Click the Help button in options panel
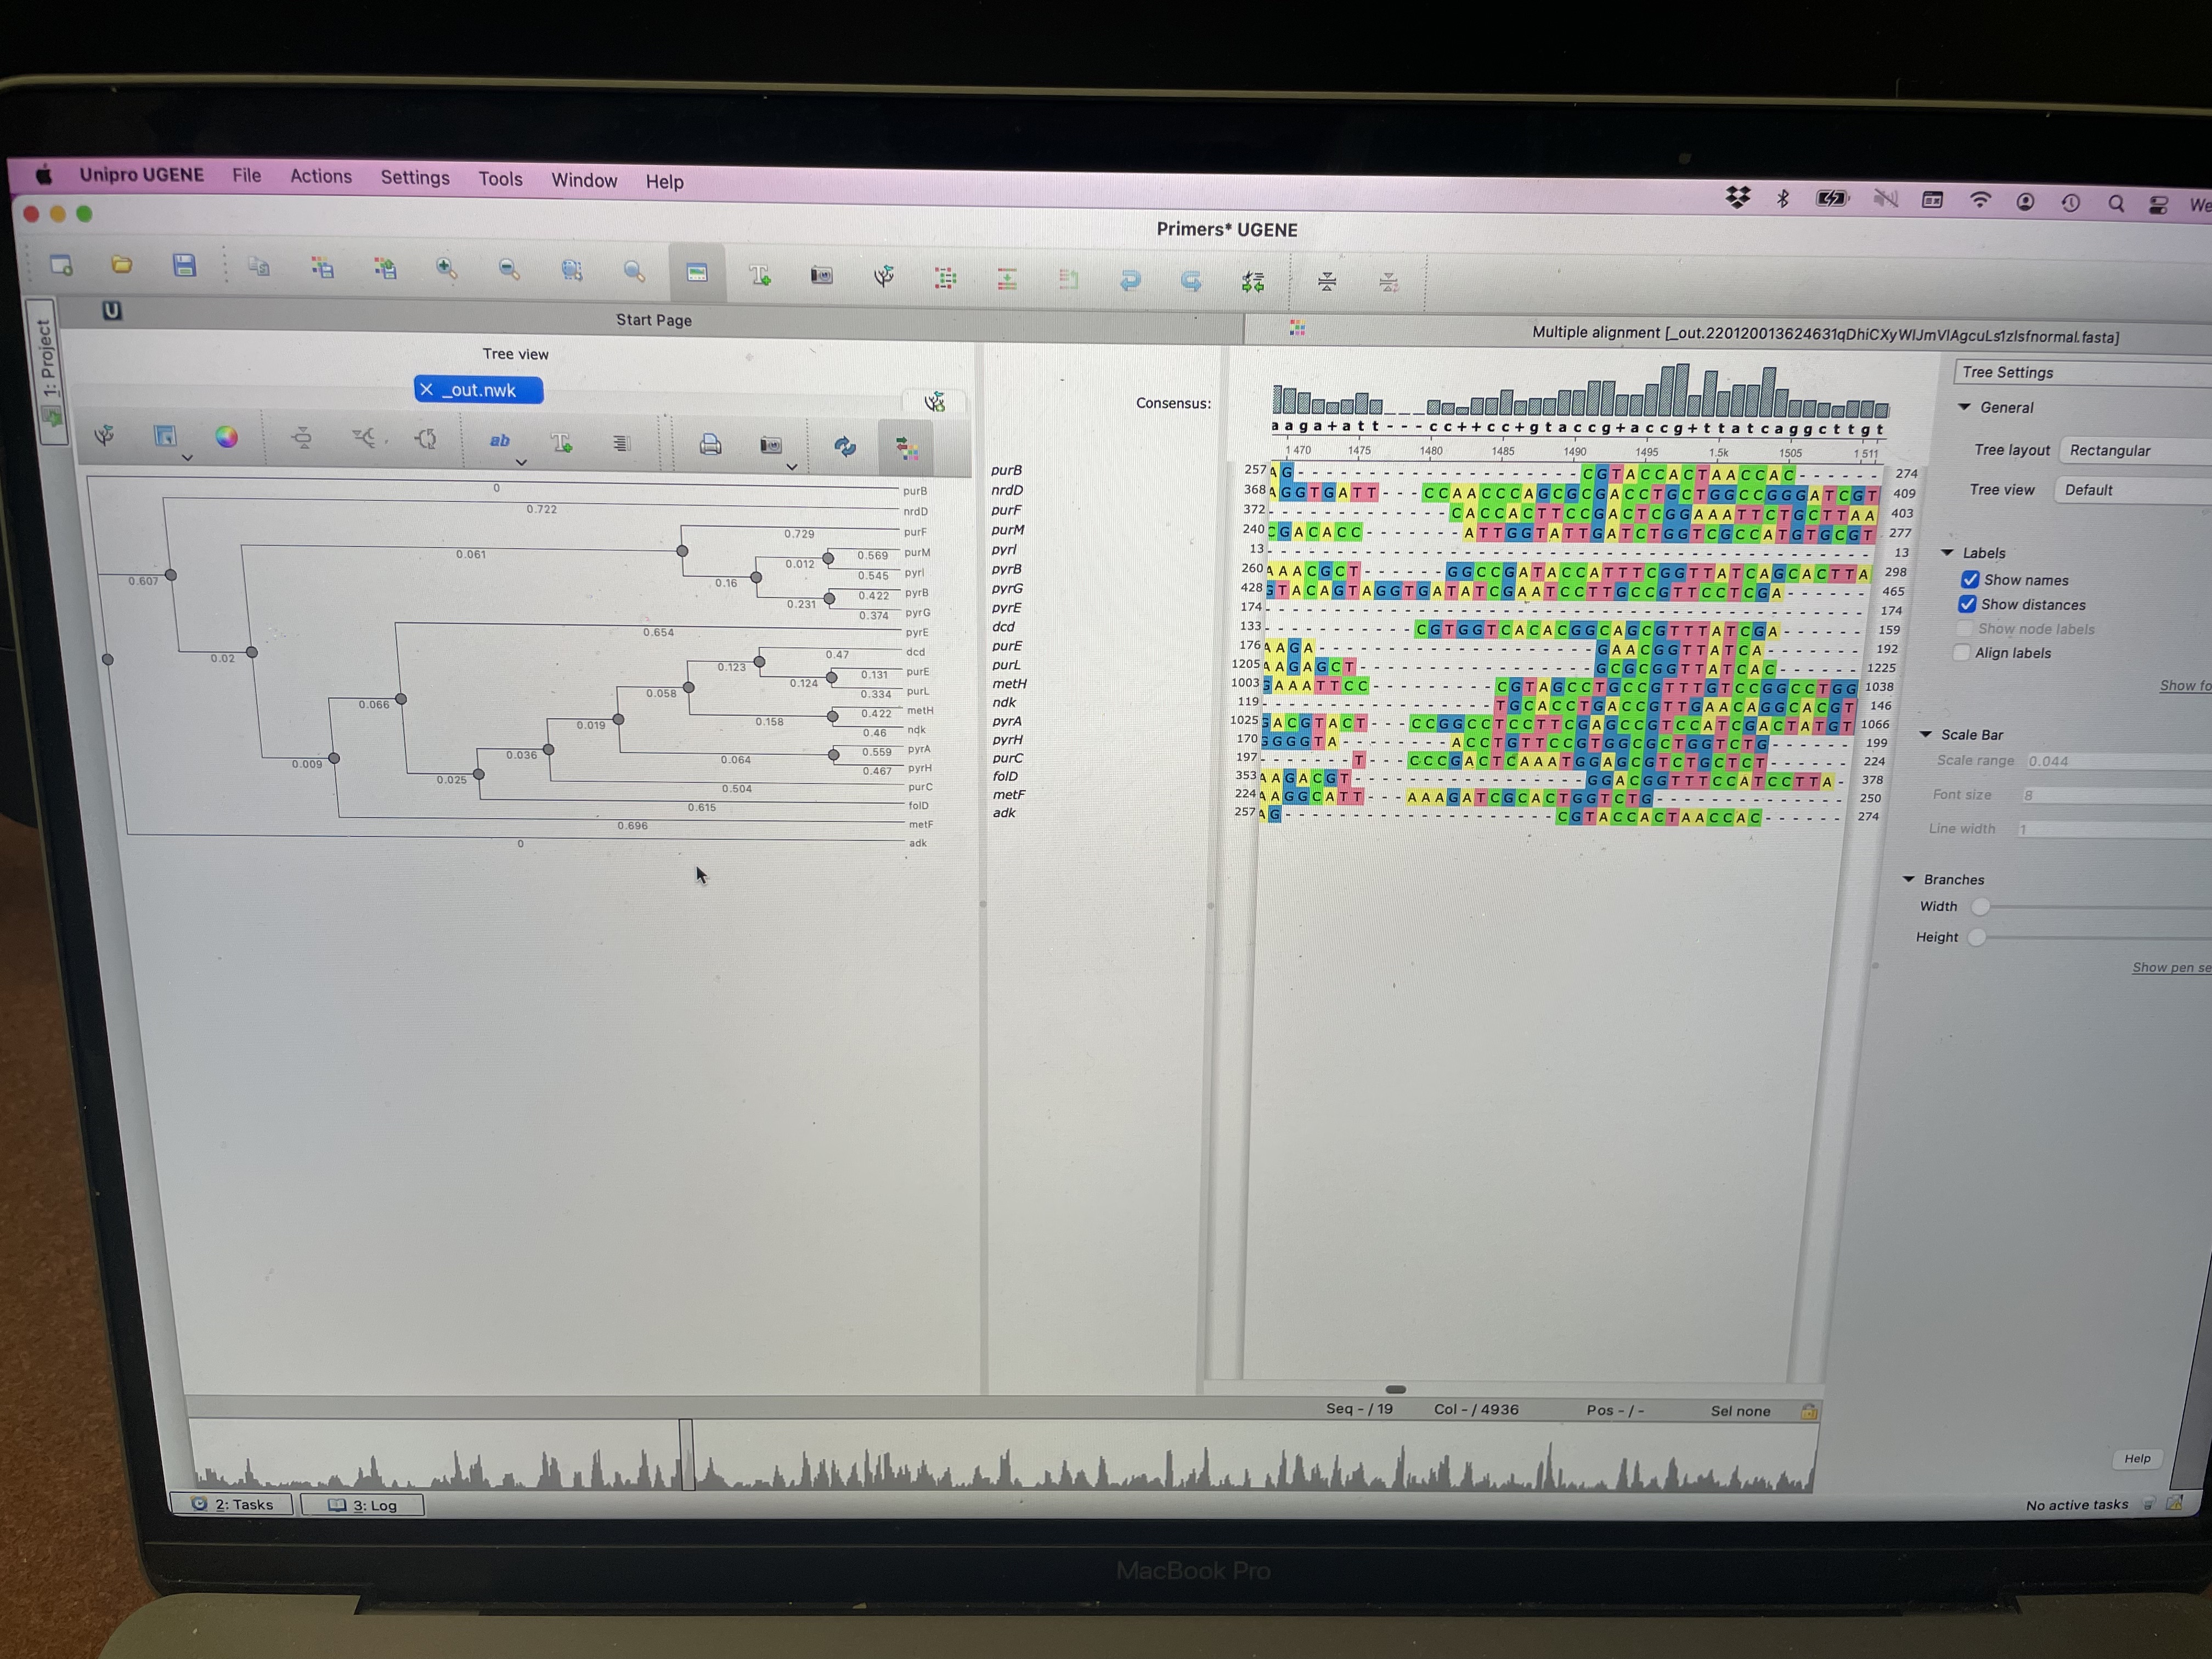 tap(2137, 1458)
